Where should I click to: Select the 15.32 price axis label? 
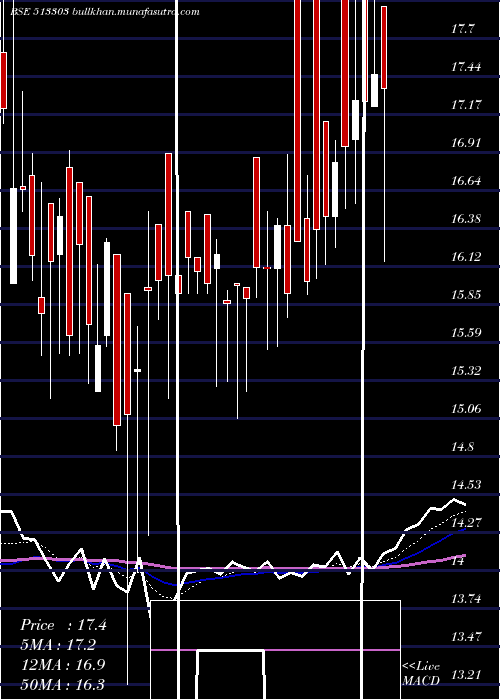pos(466,371)
